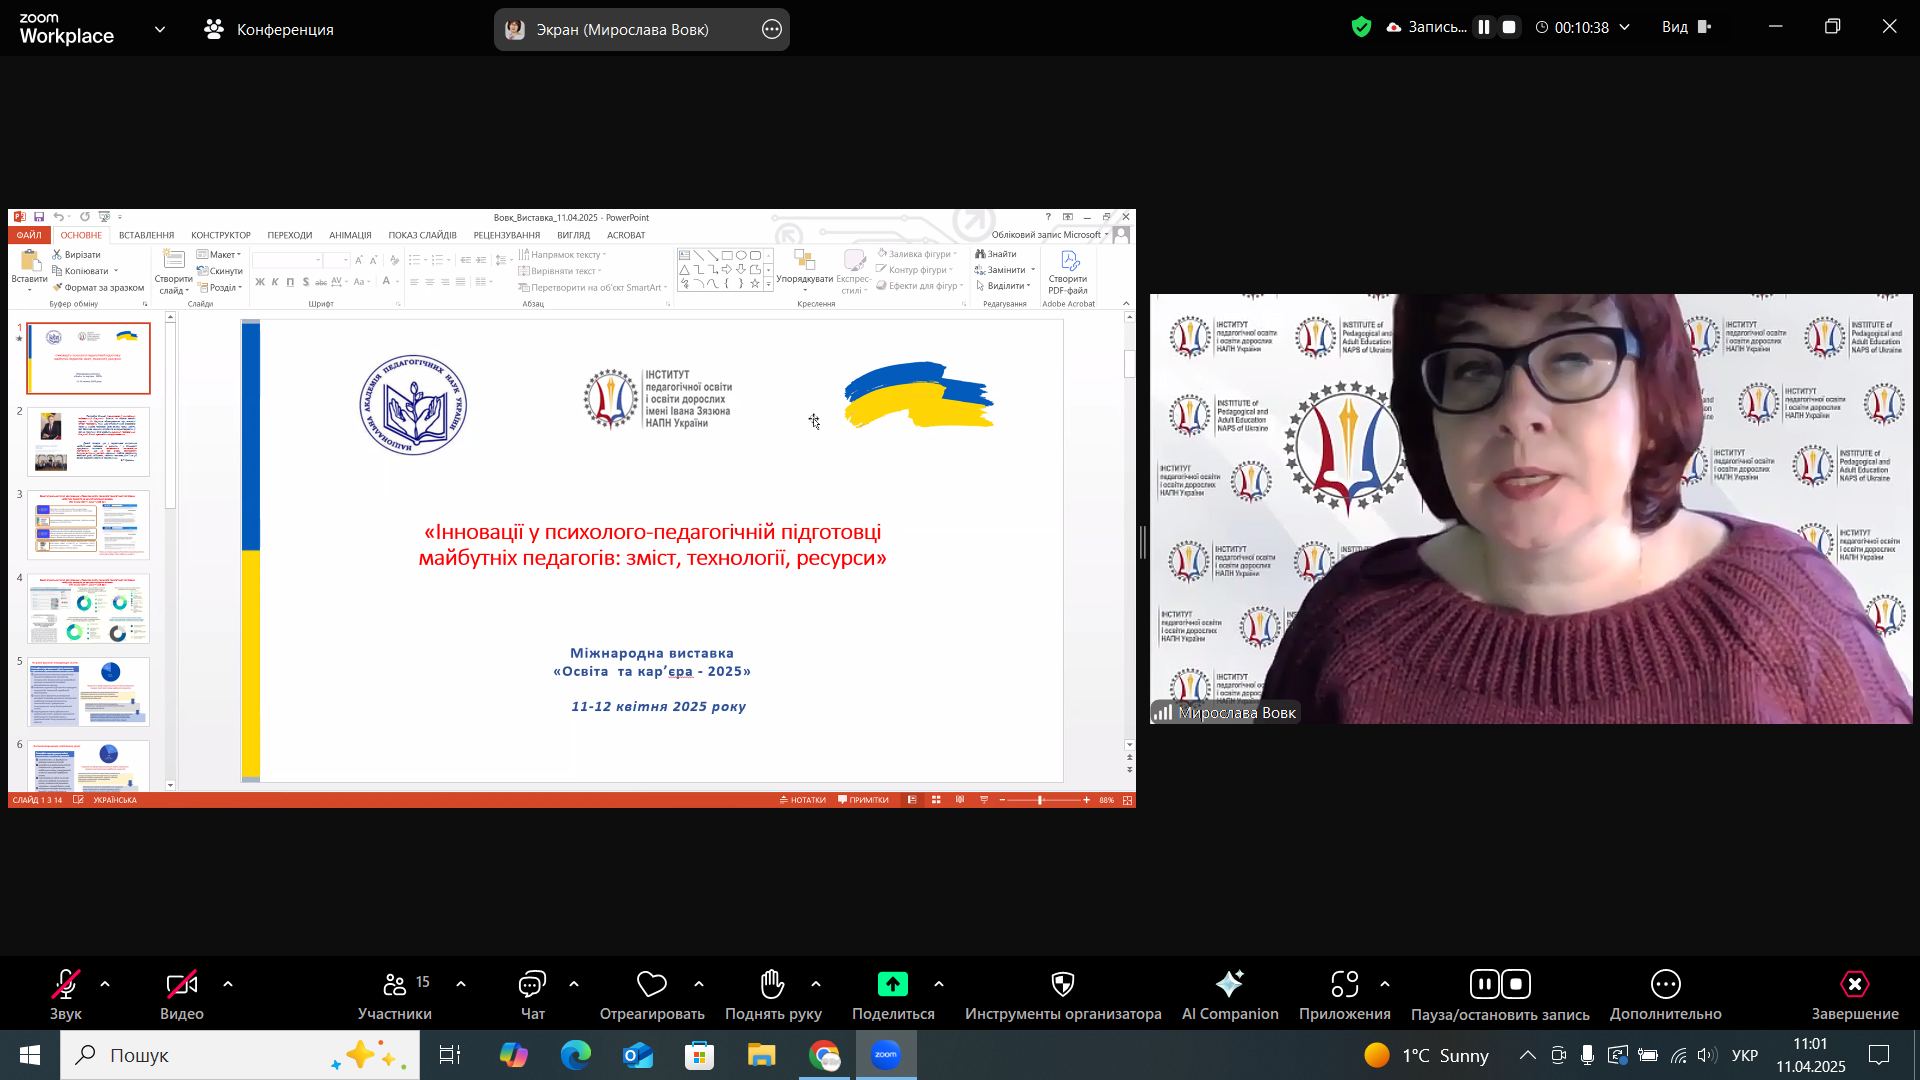The width and height of the screenshot is (1920, 1080).
Task: Open Инструменты организатора host tools shield
Action: tap(1063, 986)
